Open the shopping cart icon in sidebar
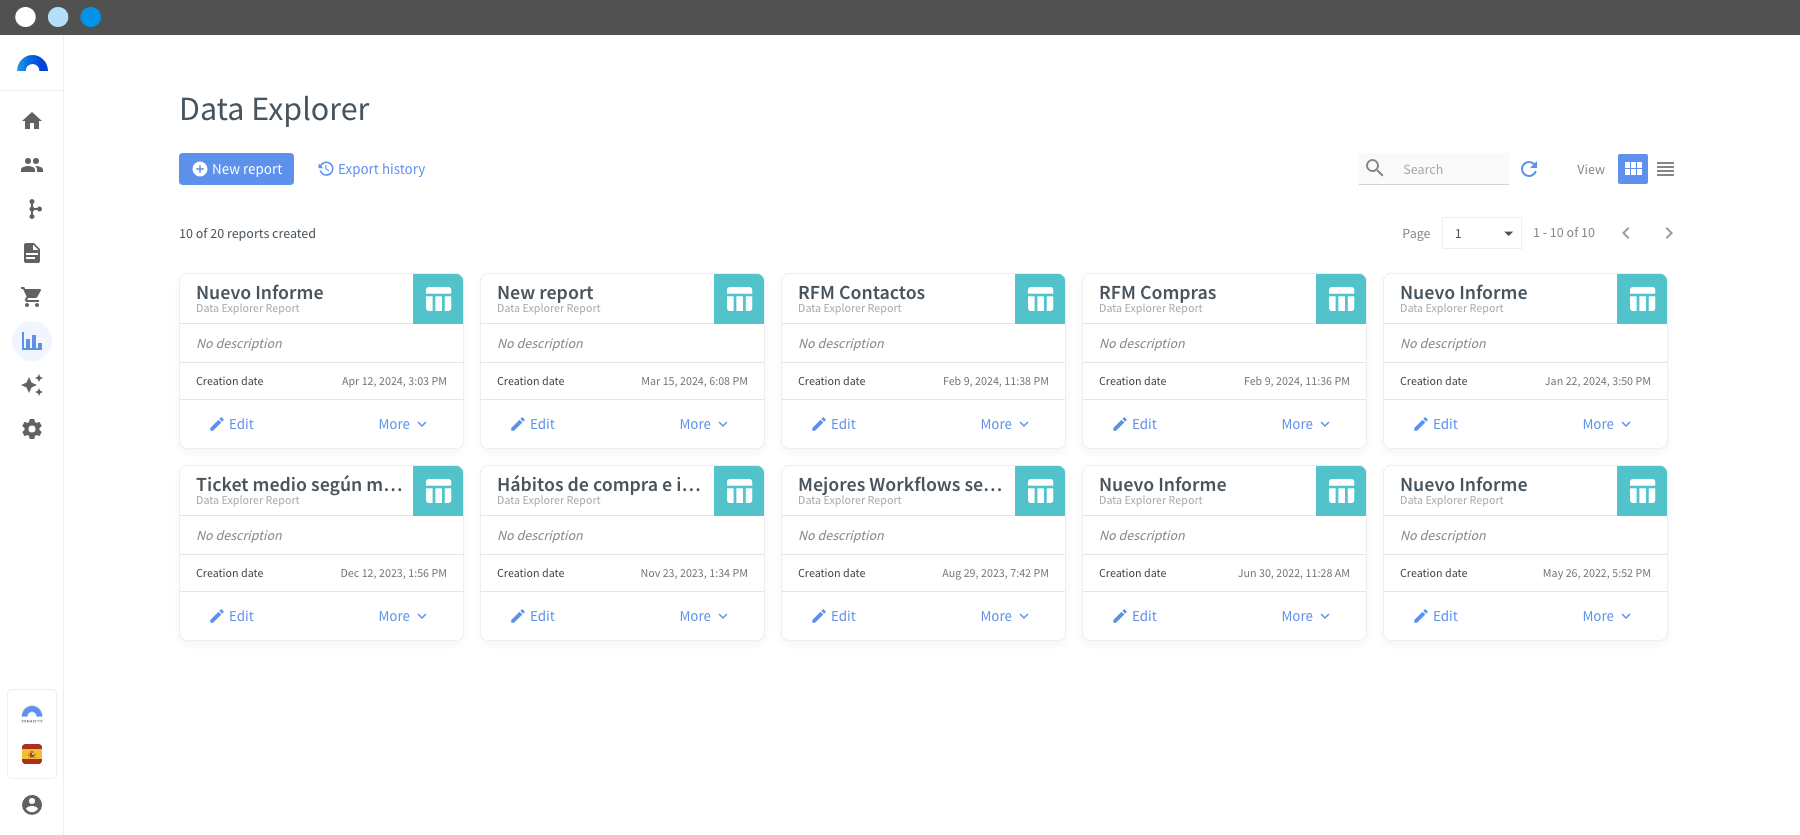 32,297
